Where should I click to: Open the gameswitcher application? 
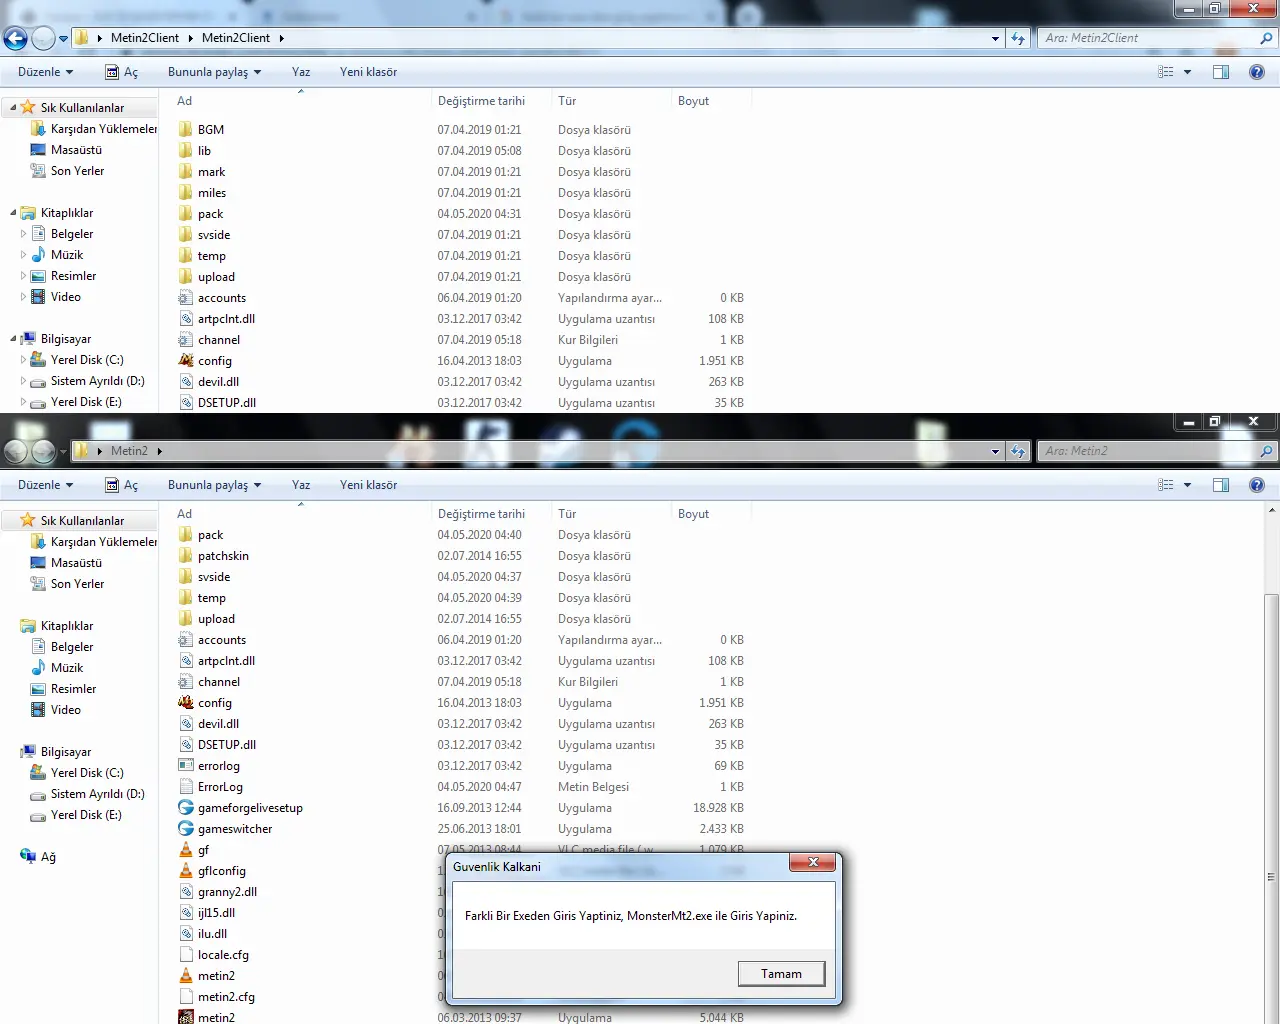coord(234,828)
